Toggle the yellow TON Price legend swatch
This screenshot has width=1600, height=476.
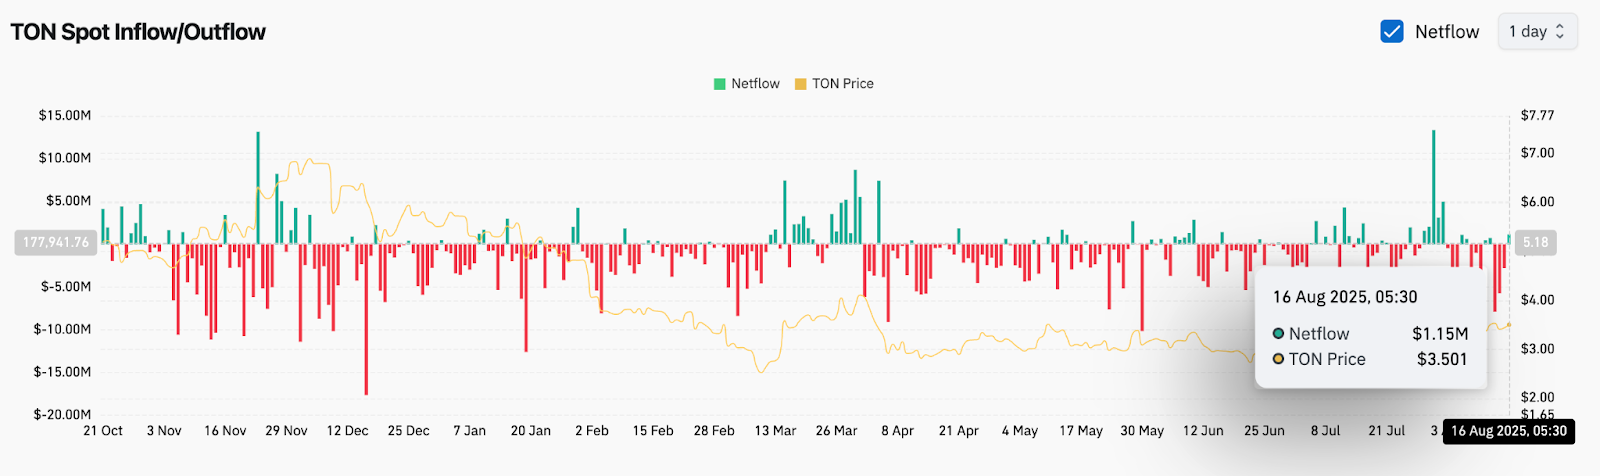(800, 84)
